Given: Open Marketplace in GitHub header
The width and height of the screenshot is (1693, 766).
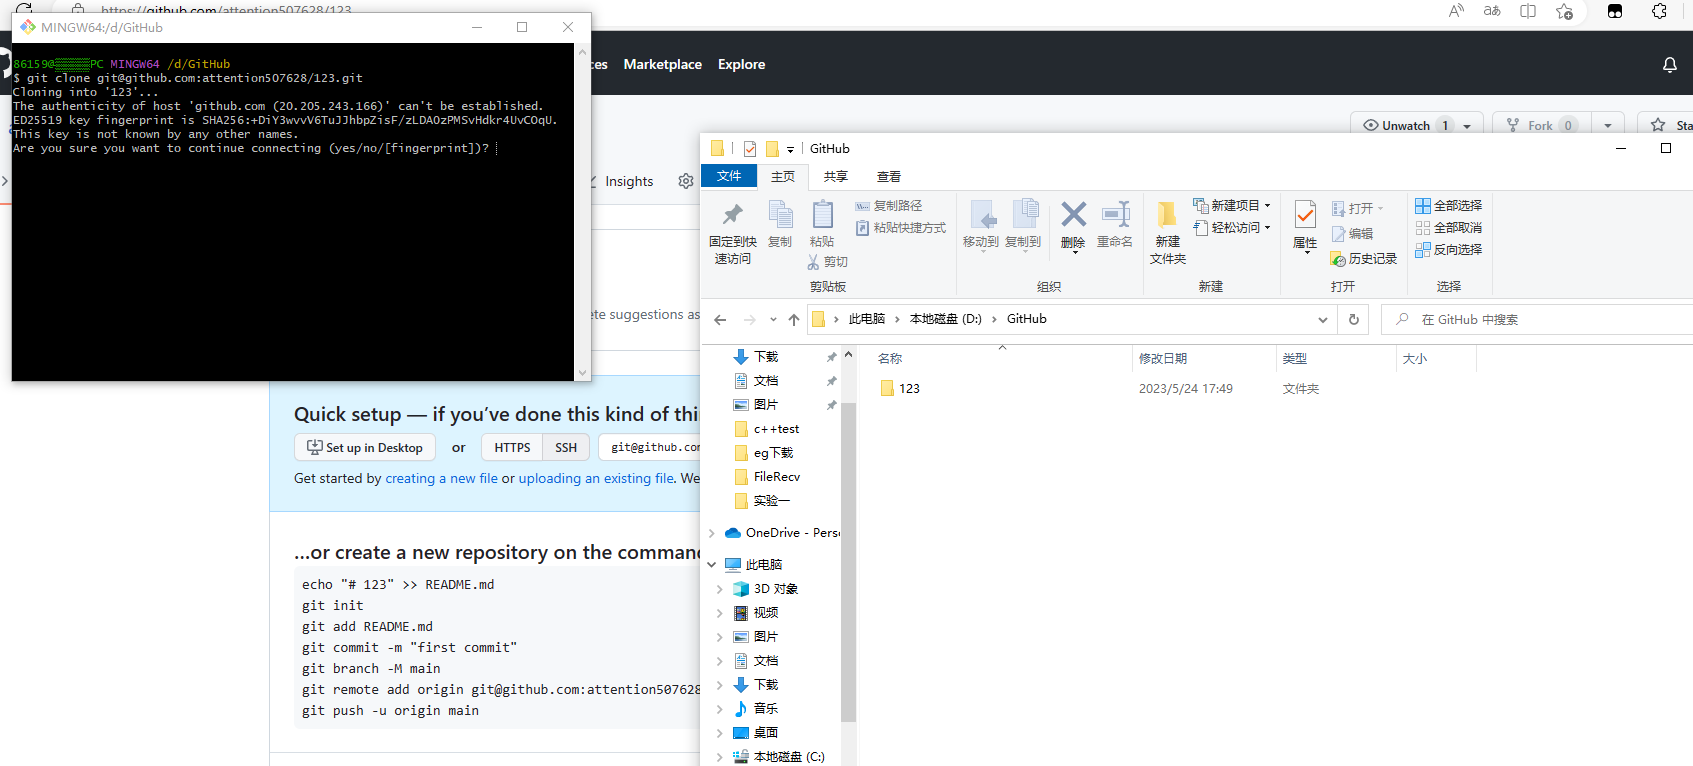Looking at the screenshot, I should tap(663, 64).
